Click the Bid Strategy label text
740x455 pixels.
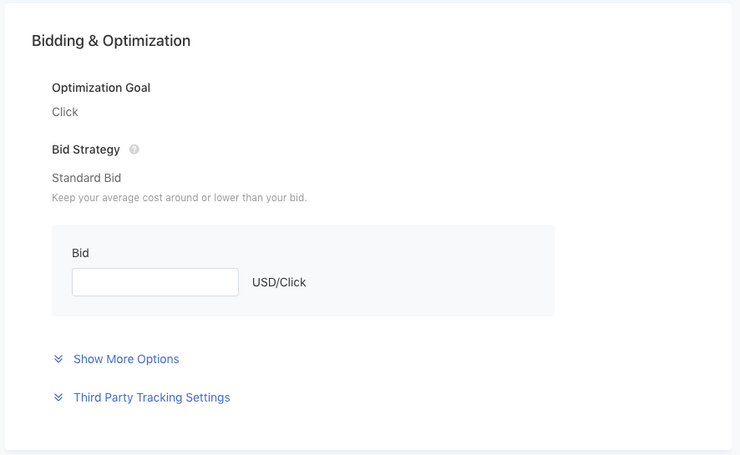[86, 150]
